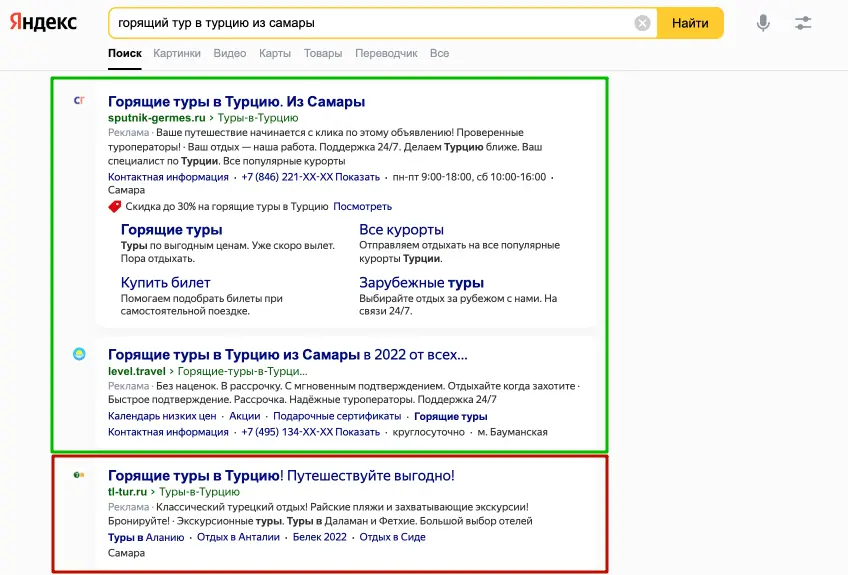848x575 pixels.
Task: Open 'Горящие туры в Турцию. Из Самары' result
Action: 236,102
